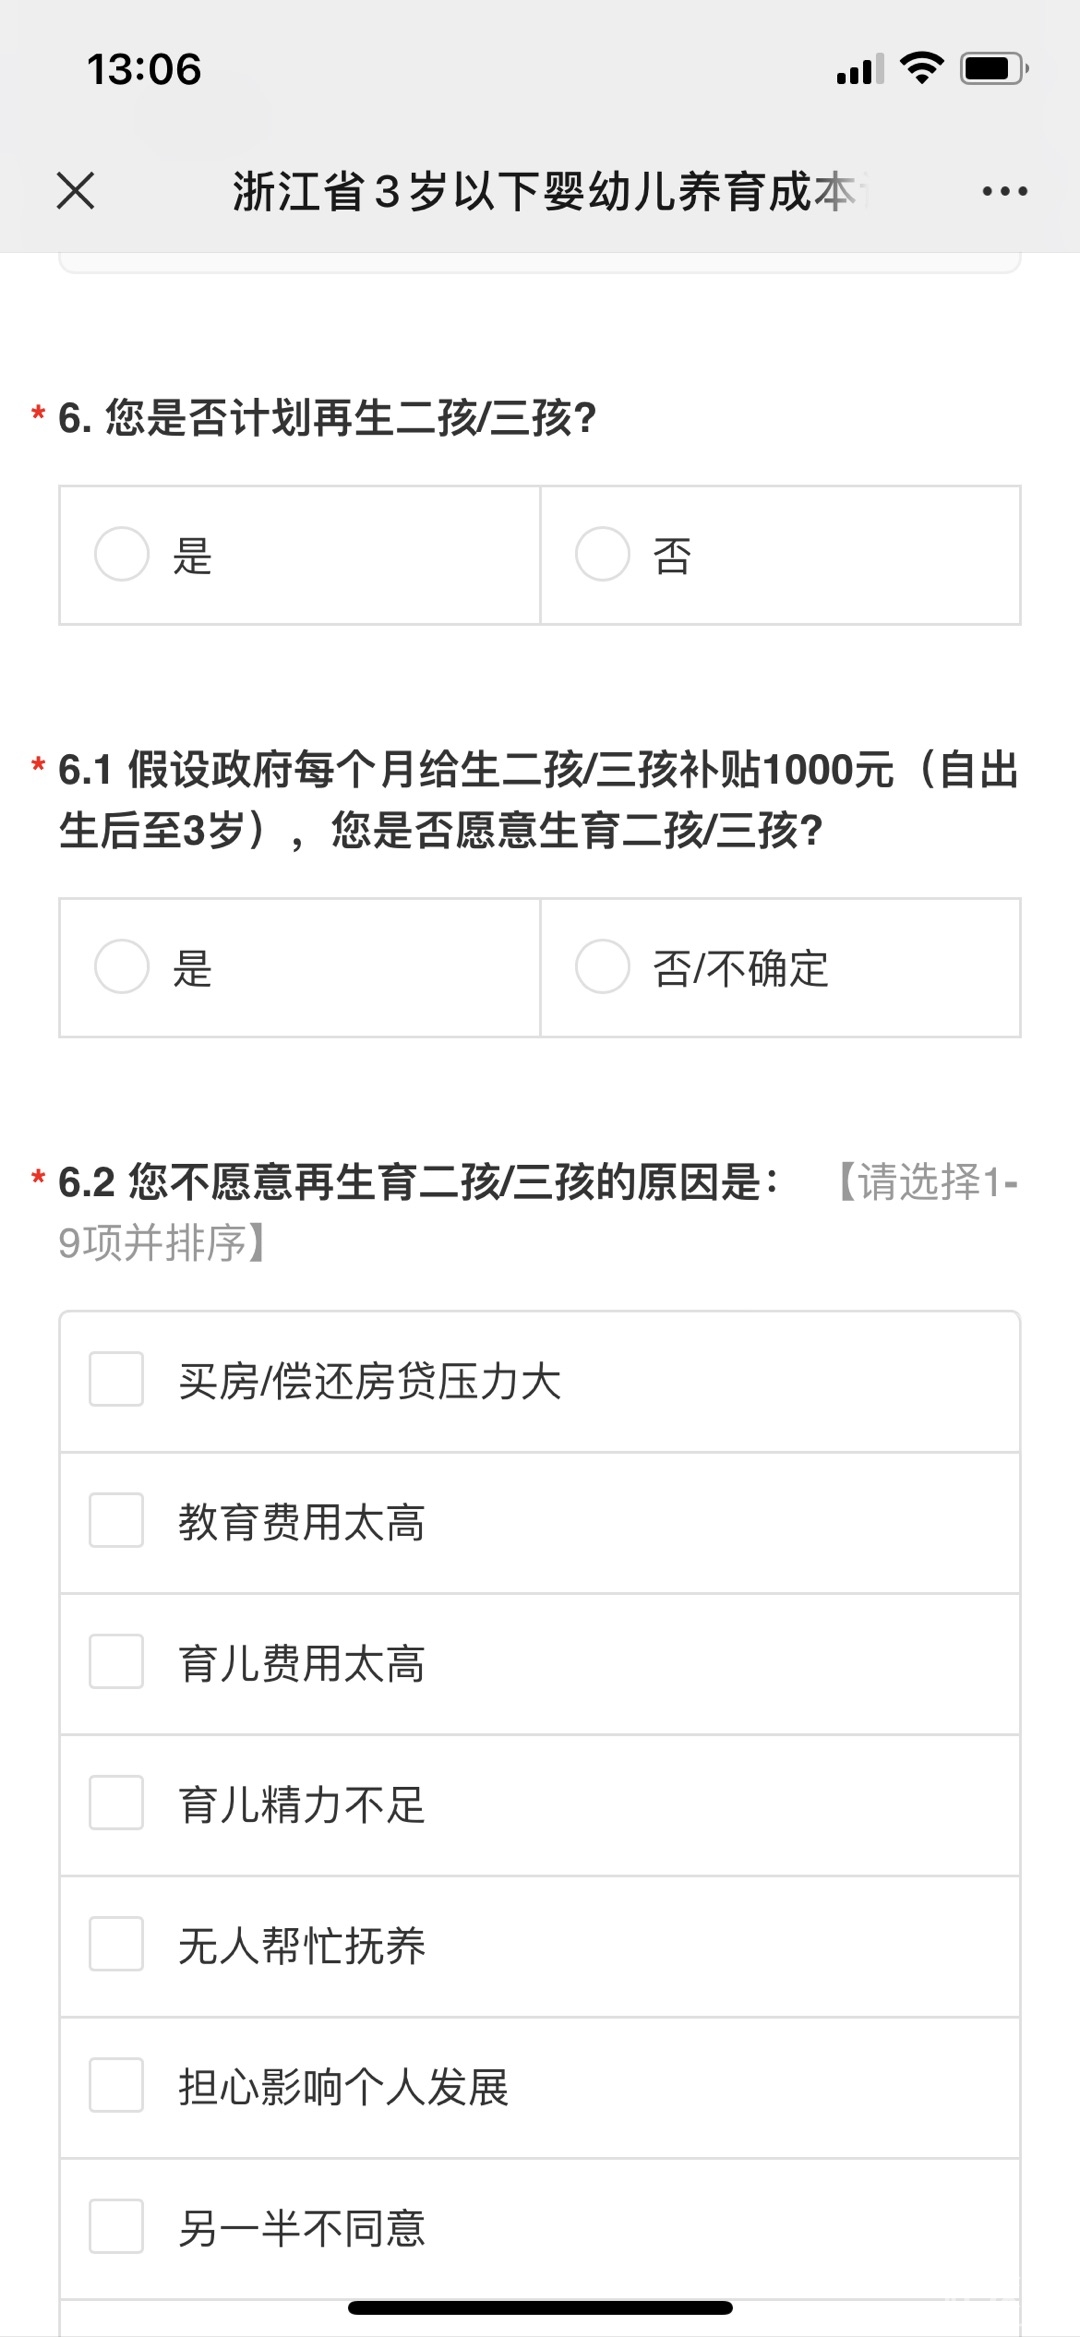Select 是 for subsidy question 6.1
The height and width of the screenshot is (2337, 1080).
[x=122, y=967]
